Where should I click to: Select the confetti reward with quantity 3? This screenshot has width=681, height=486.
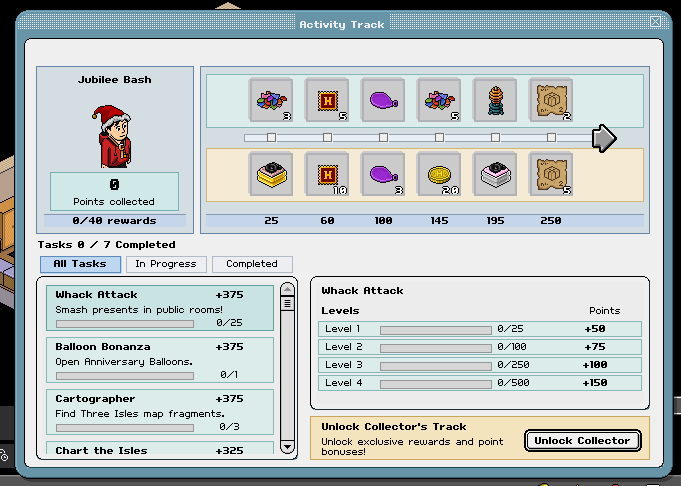(271, 100)
